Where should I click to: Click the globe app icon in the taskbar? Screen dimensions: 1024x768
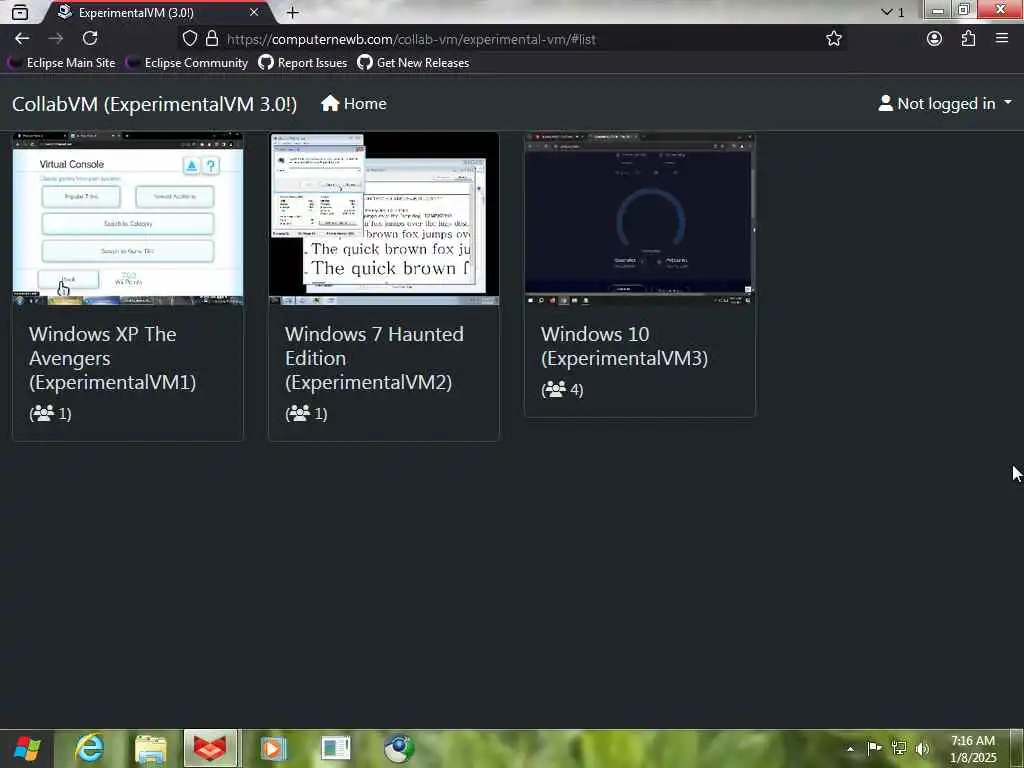click(398, 748)
